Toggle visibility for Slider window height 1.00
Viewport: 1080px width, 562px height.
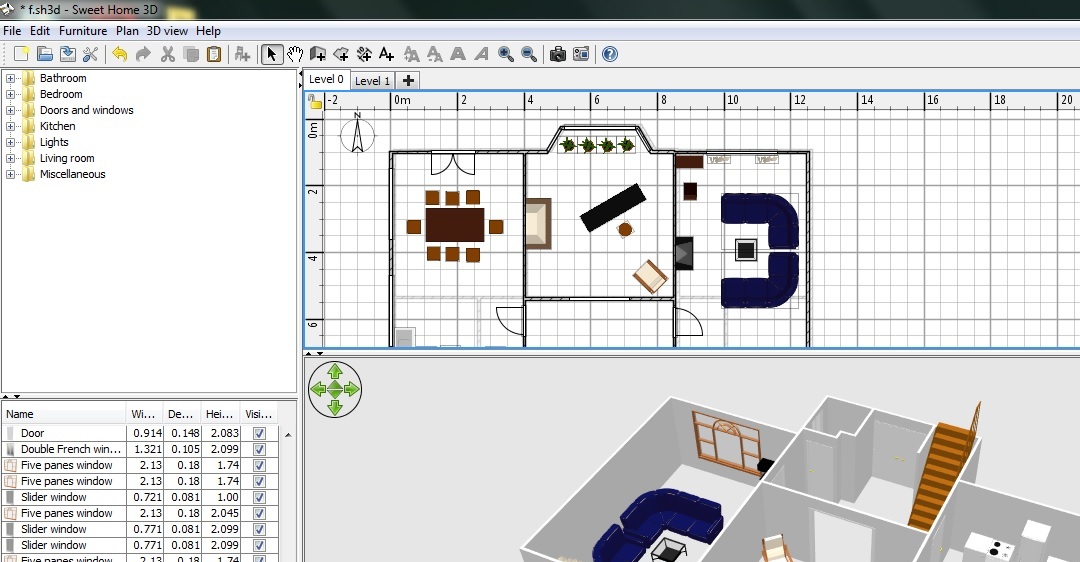click(259, 497)
